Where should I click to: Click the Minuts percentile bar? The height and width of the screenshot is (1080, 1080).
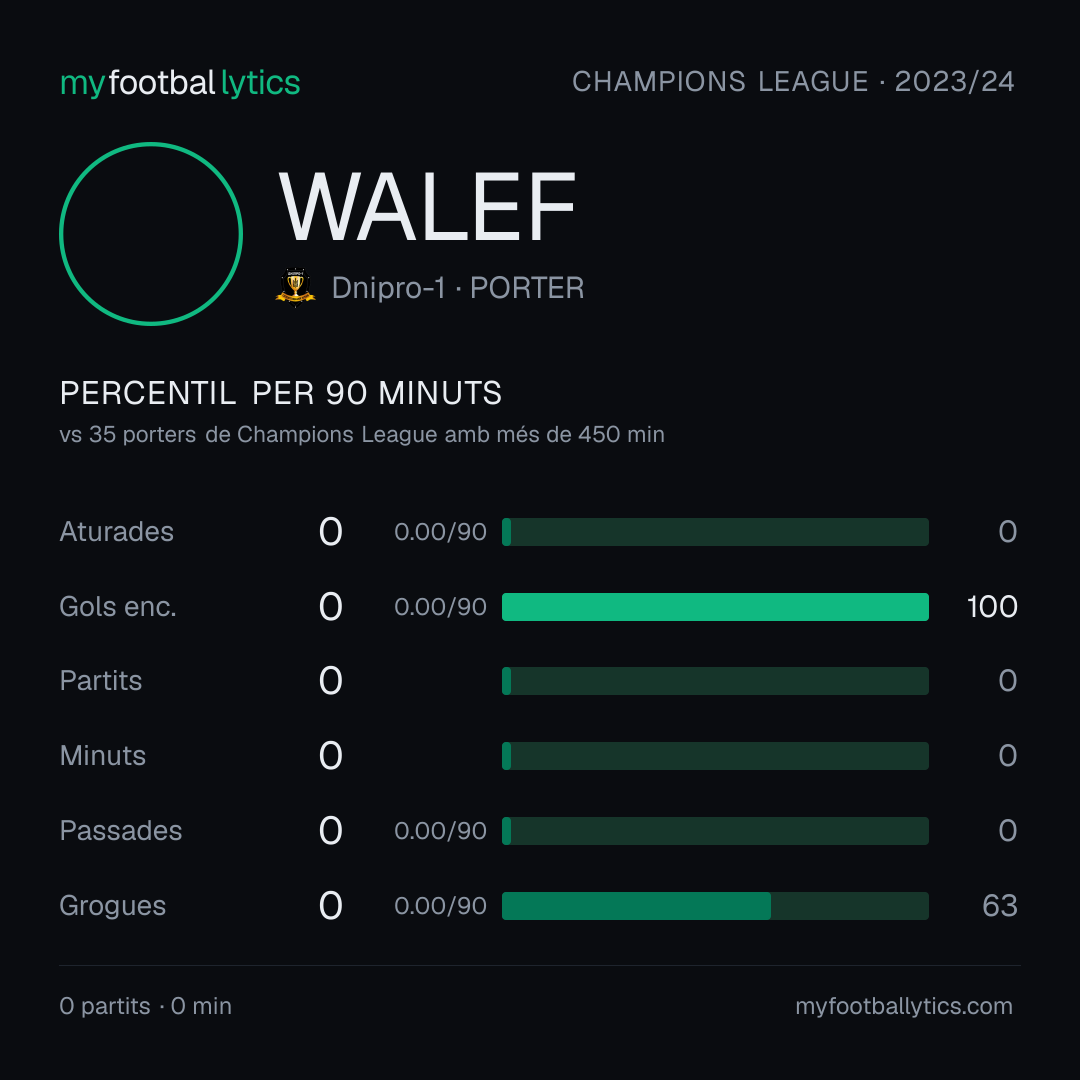[715, 756]
